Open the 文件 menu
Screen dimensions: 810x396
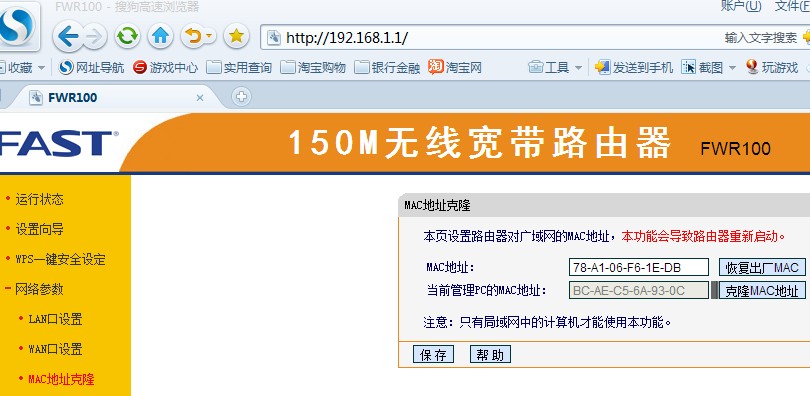(x=791, y=6)
